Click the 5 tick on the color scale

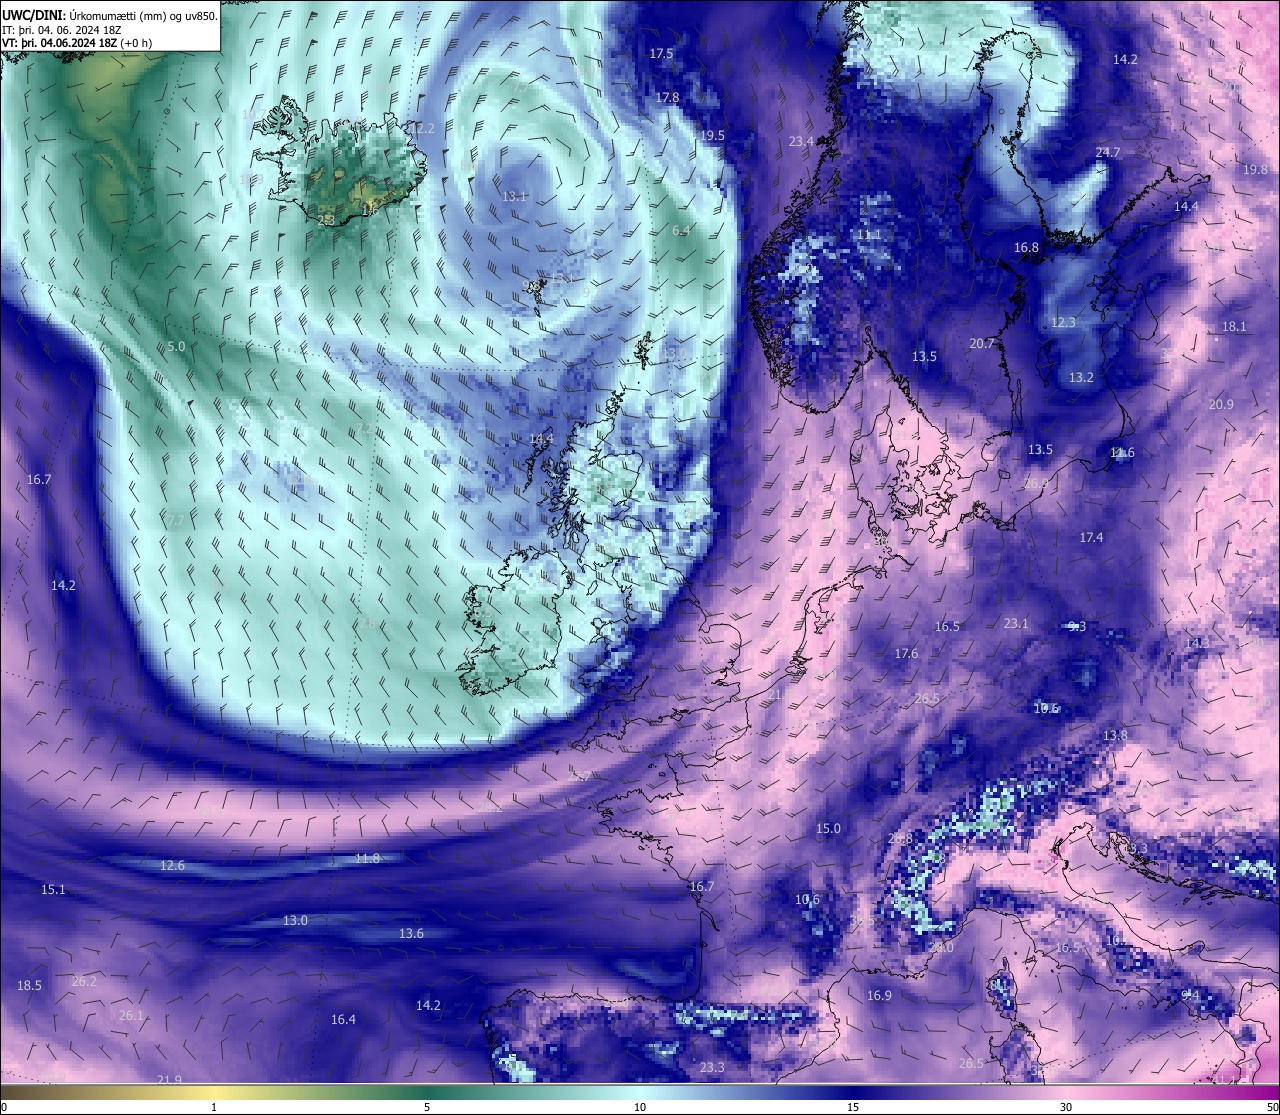(x=427, y=1107)
